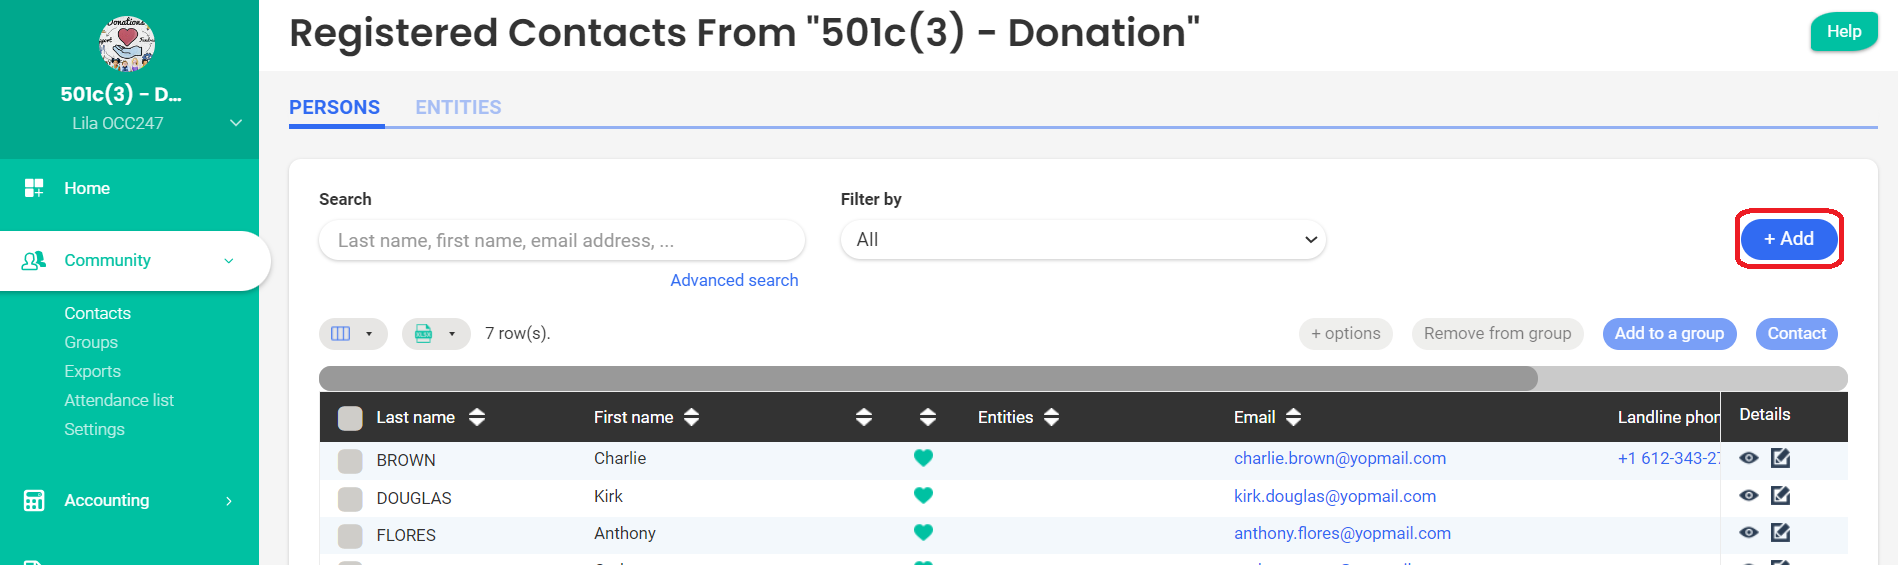Switch to the ENTITIES tab
The image size is (1898, 568).
(458, 107)
